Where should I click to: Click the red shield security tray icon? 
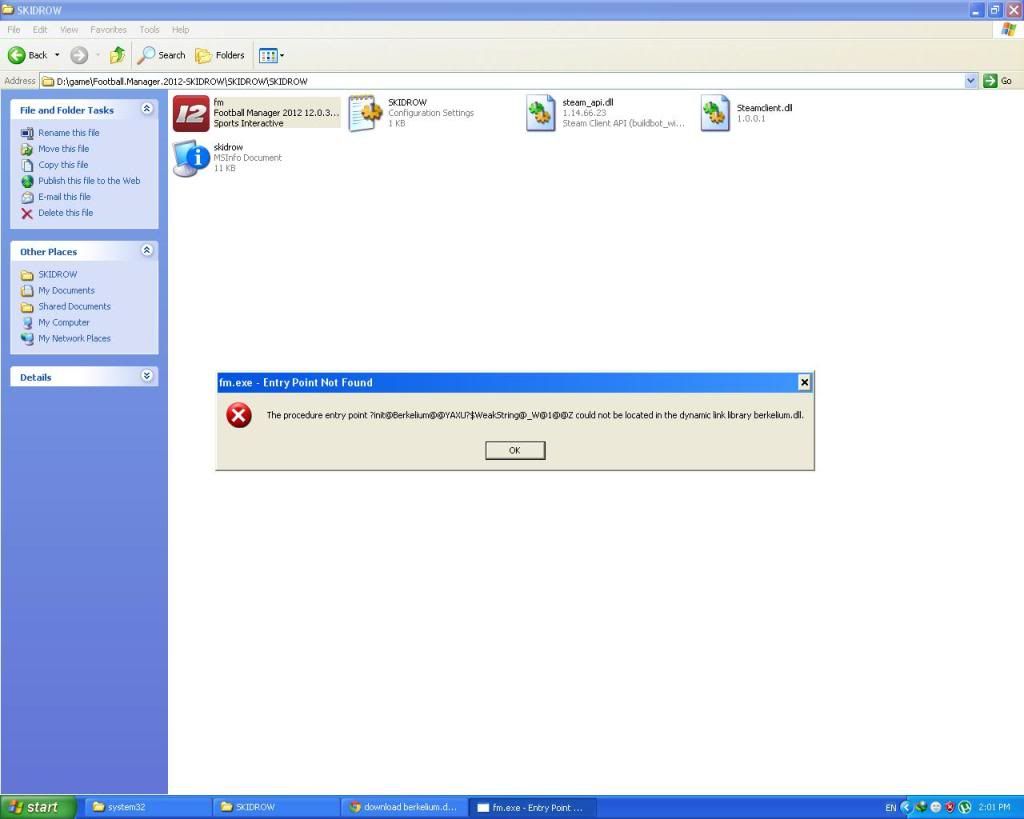tap(950, 808)
